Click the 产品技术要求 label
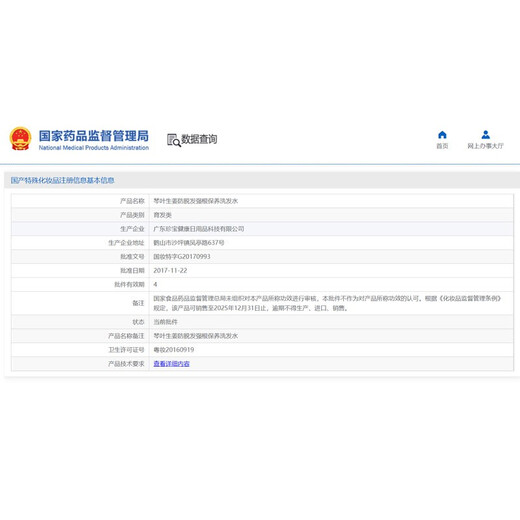The image size is (520, 520). [x=126, y=364]
